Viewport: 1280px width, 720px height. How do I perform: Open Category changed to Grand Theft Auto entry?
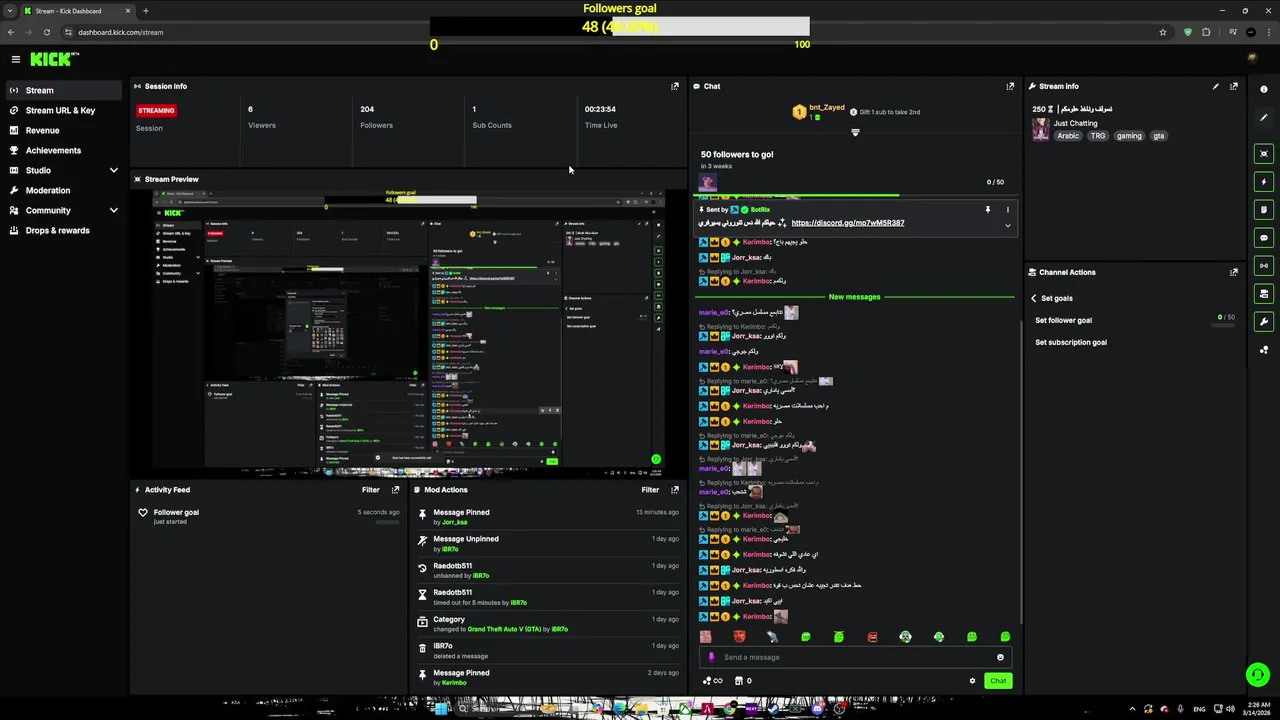pyautogui.click(x=548, y=624)
